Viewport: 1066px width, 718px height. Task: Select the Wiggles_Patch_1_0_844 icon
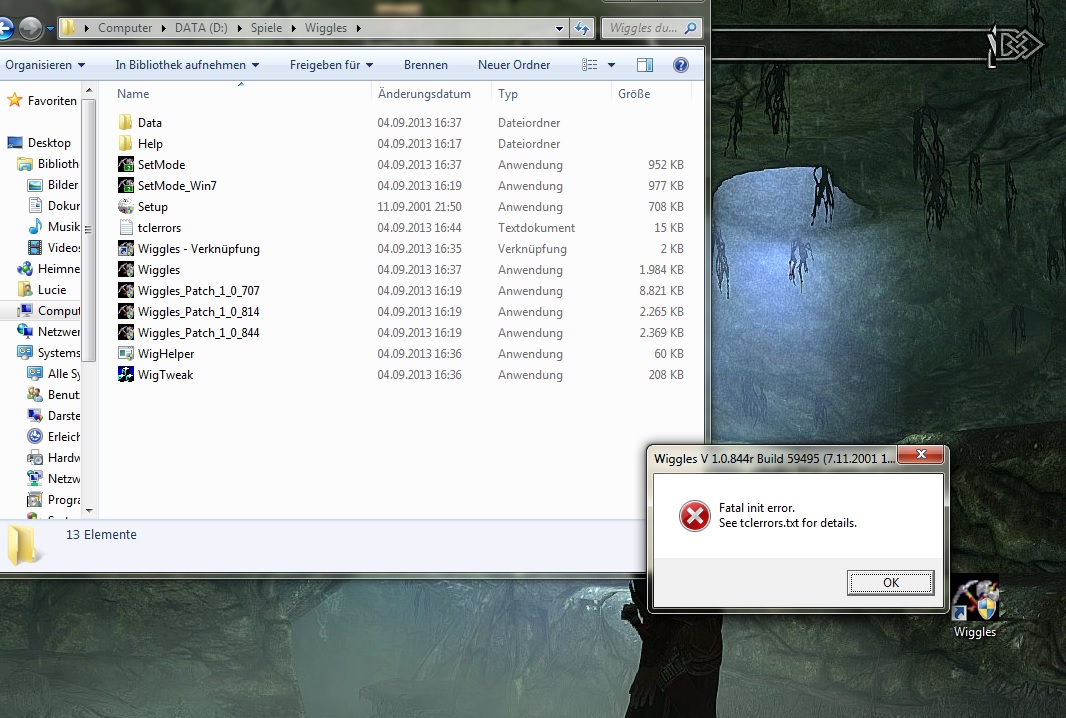126,333
